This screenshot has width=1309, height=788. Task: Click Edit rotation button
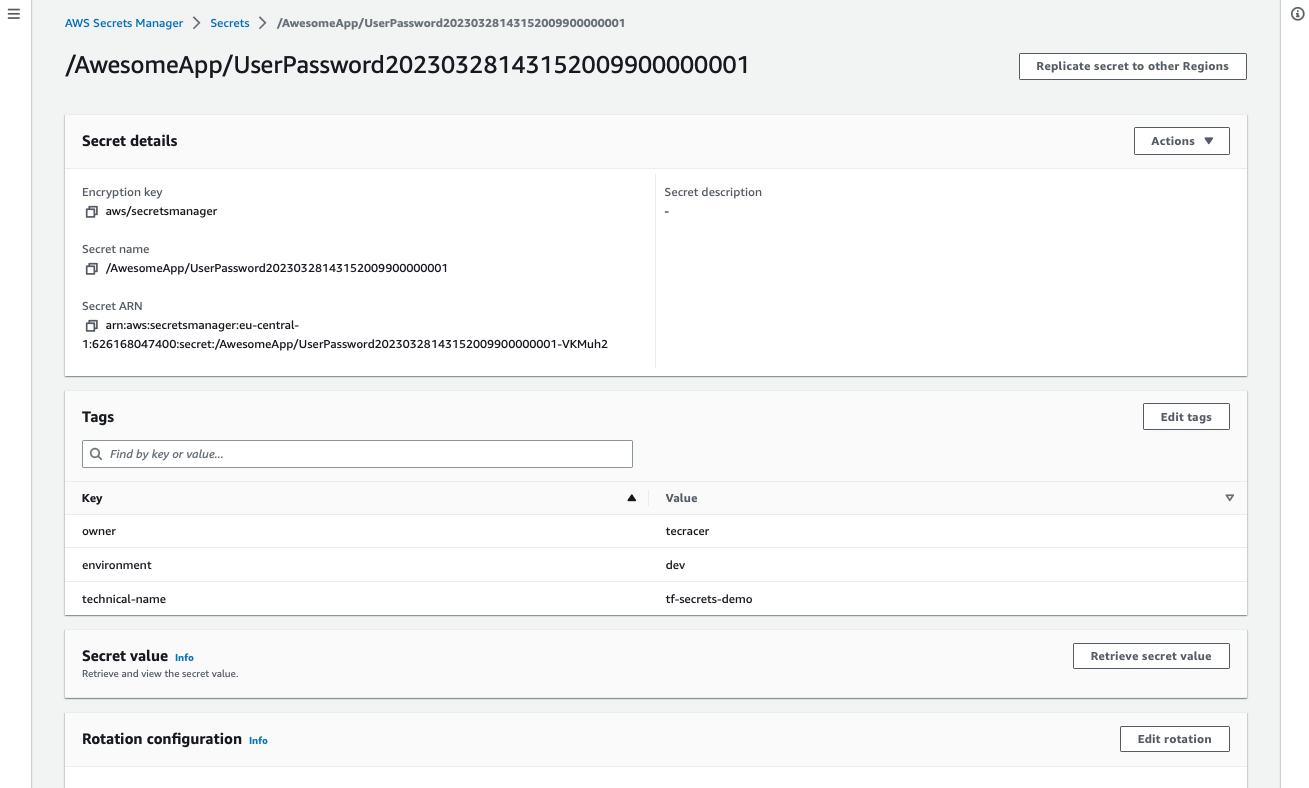tap(1174, 739)
